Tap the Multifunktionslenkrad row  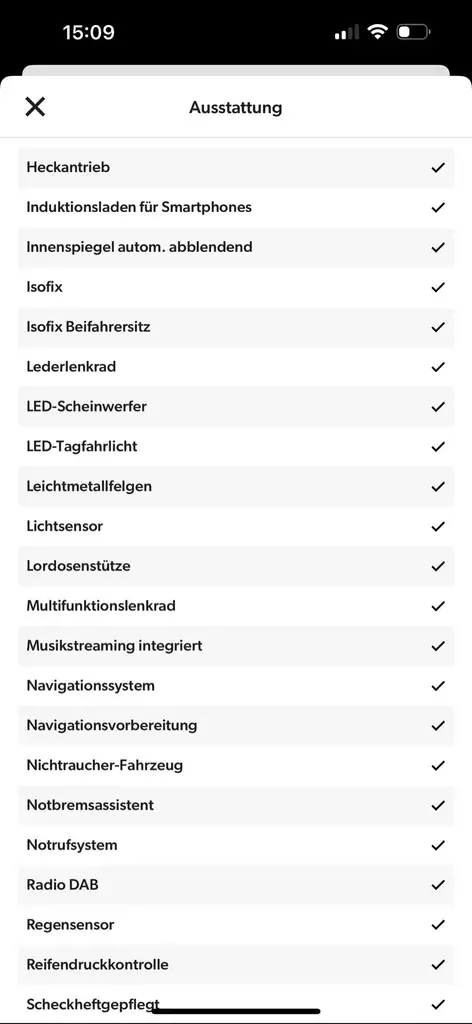236,606
